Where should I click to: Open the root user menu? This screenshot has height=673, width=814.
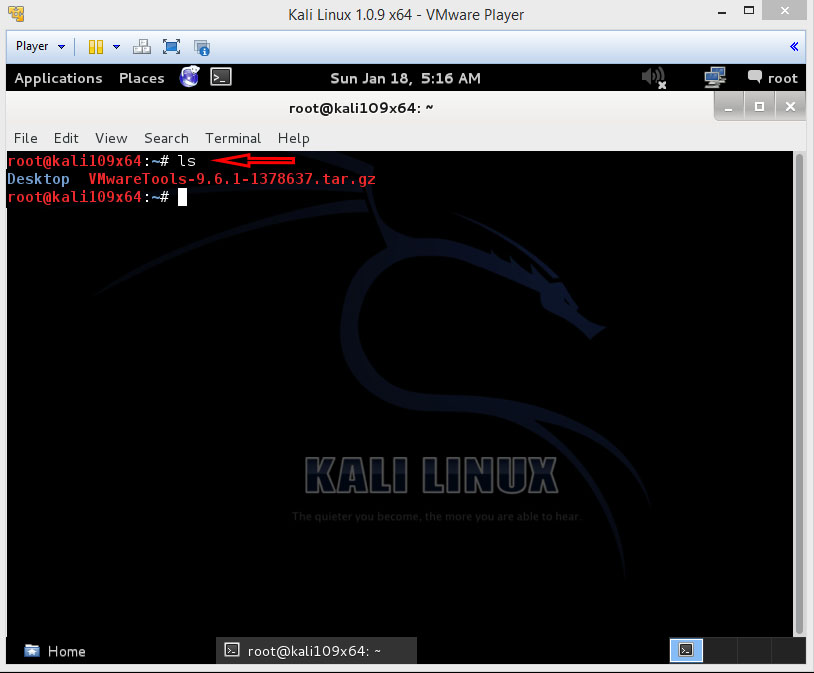(772, 78)
